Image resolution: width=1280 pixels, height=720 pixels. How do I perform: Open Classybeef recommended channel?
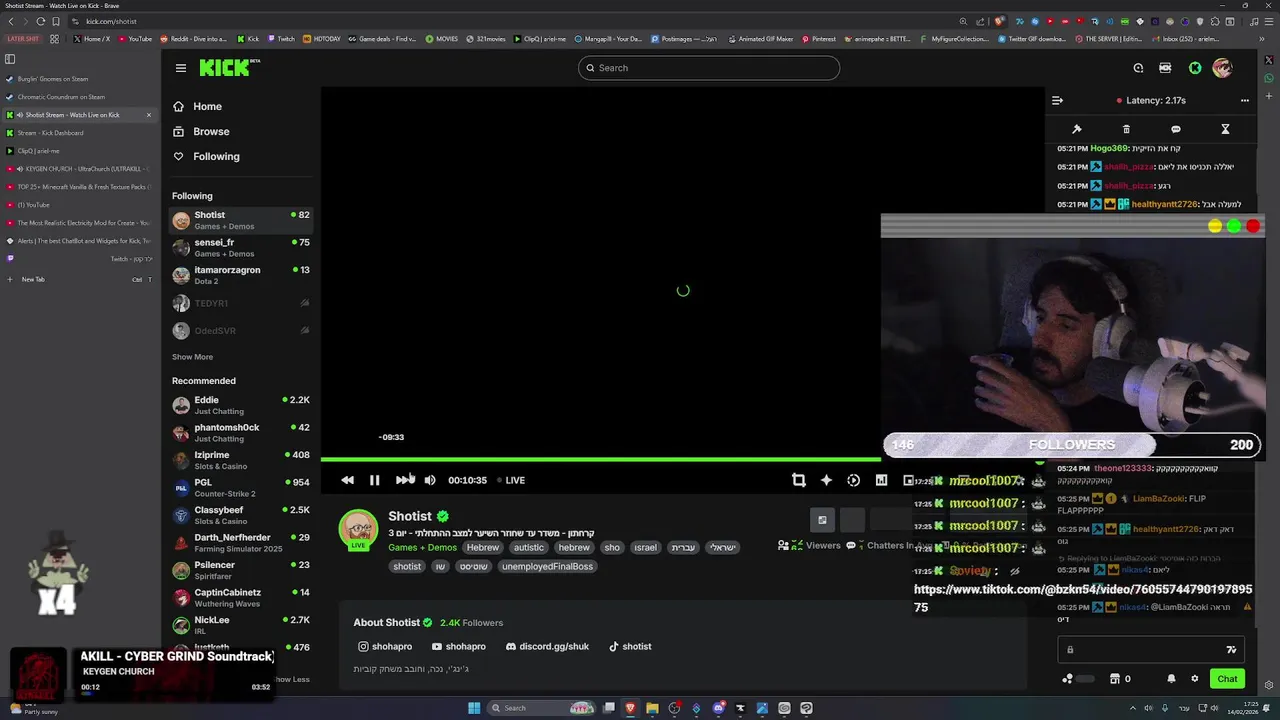(x=240, y=515)
